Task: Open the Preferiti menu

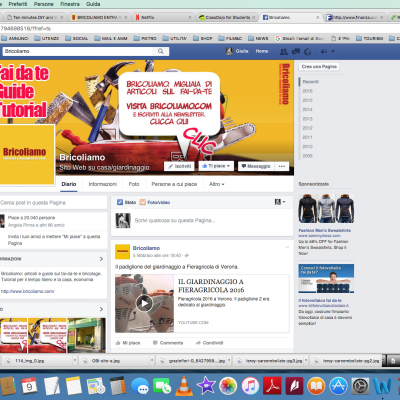Action: coord(18,4)
